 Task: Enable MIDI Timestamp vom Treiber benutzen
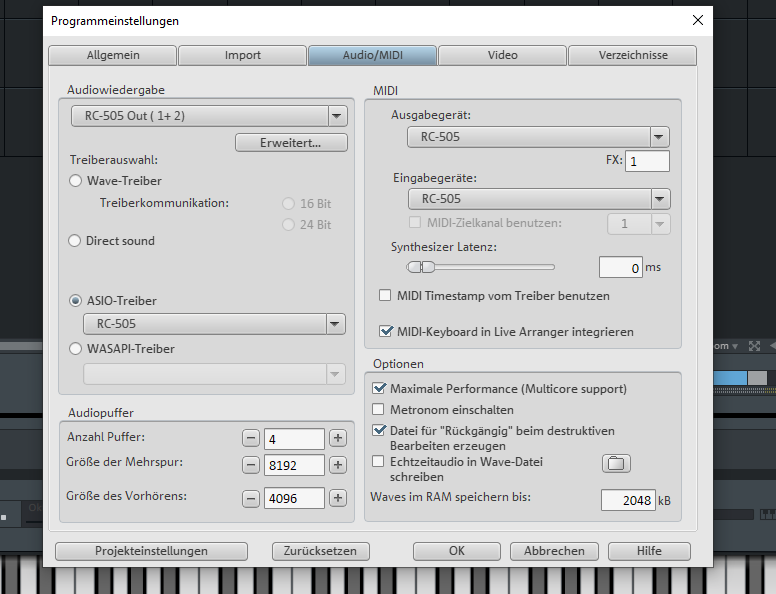click(x=385, y=296)
